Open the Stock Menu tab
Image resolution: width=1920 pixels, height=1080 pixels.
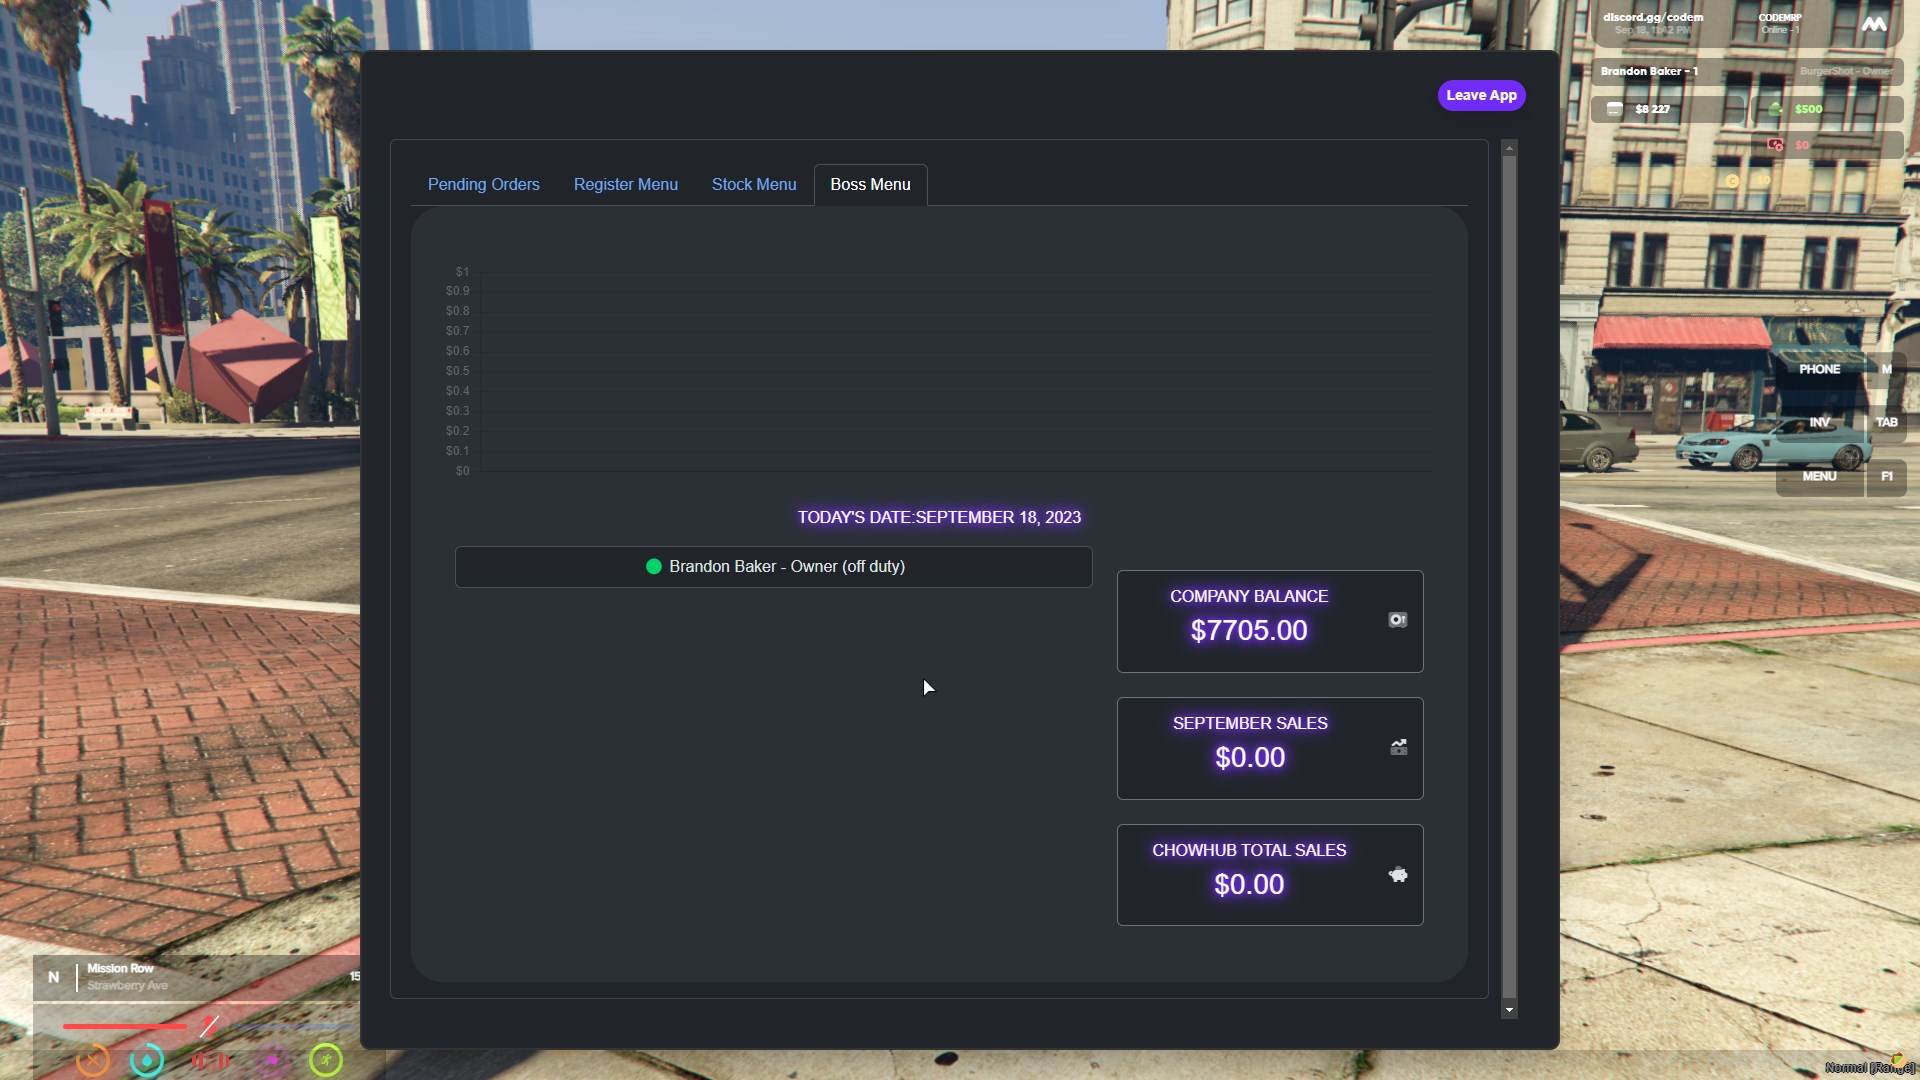point(753,185)
